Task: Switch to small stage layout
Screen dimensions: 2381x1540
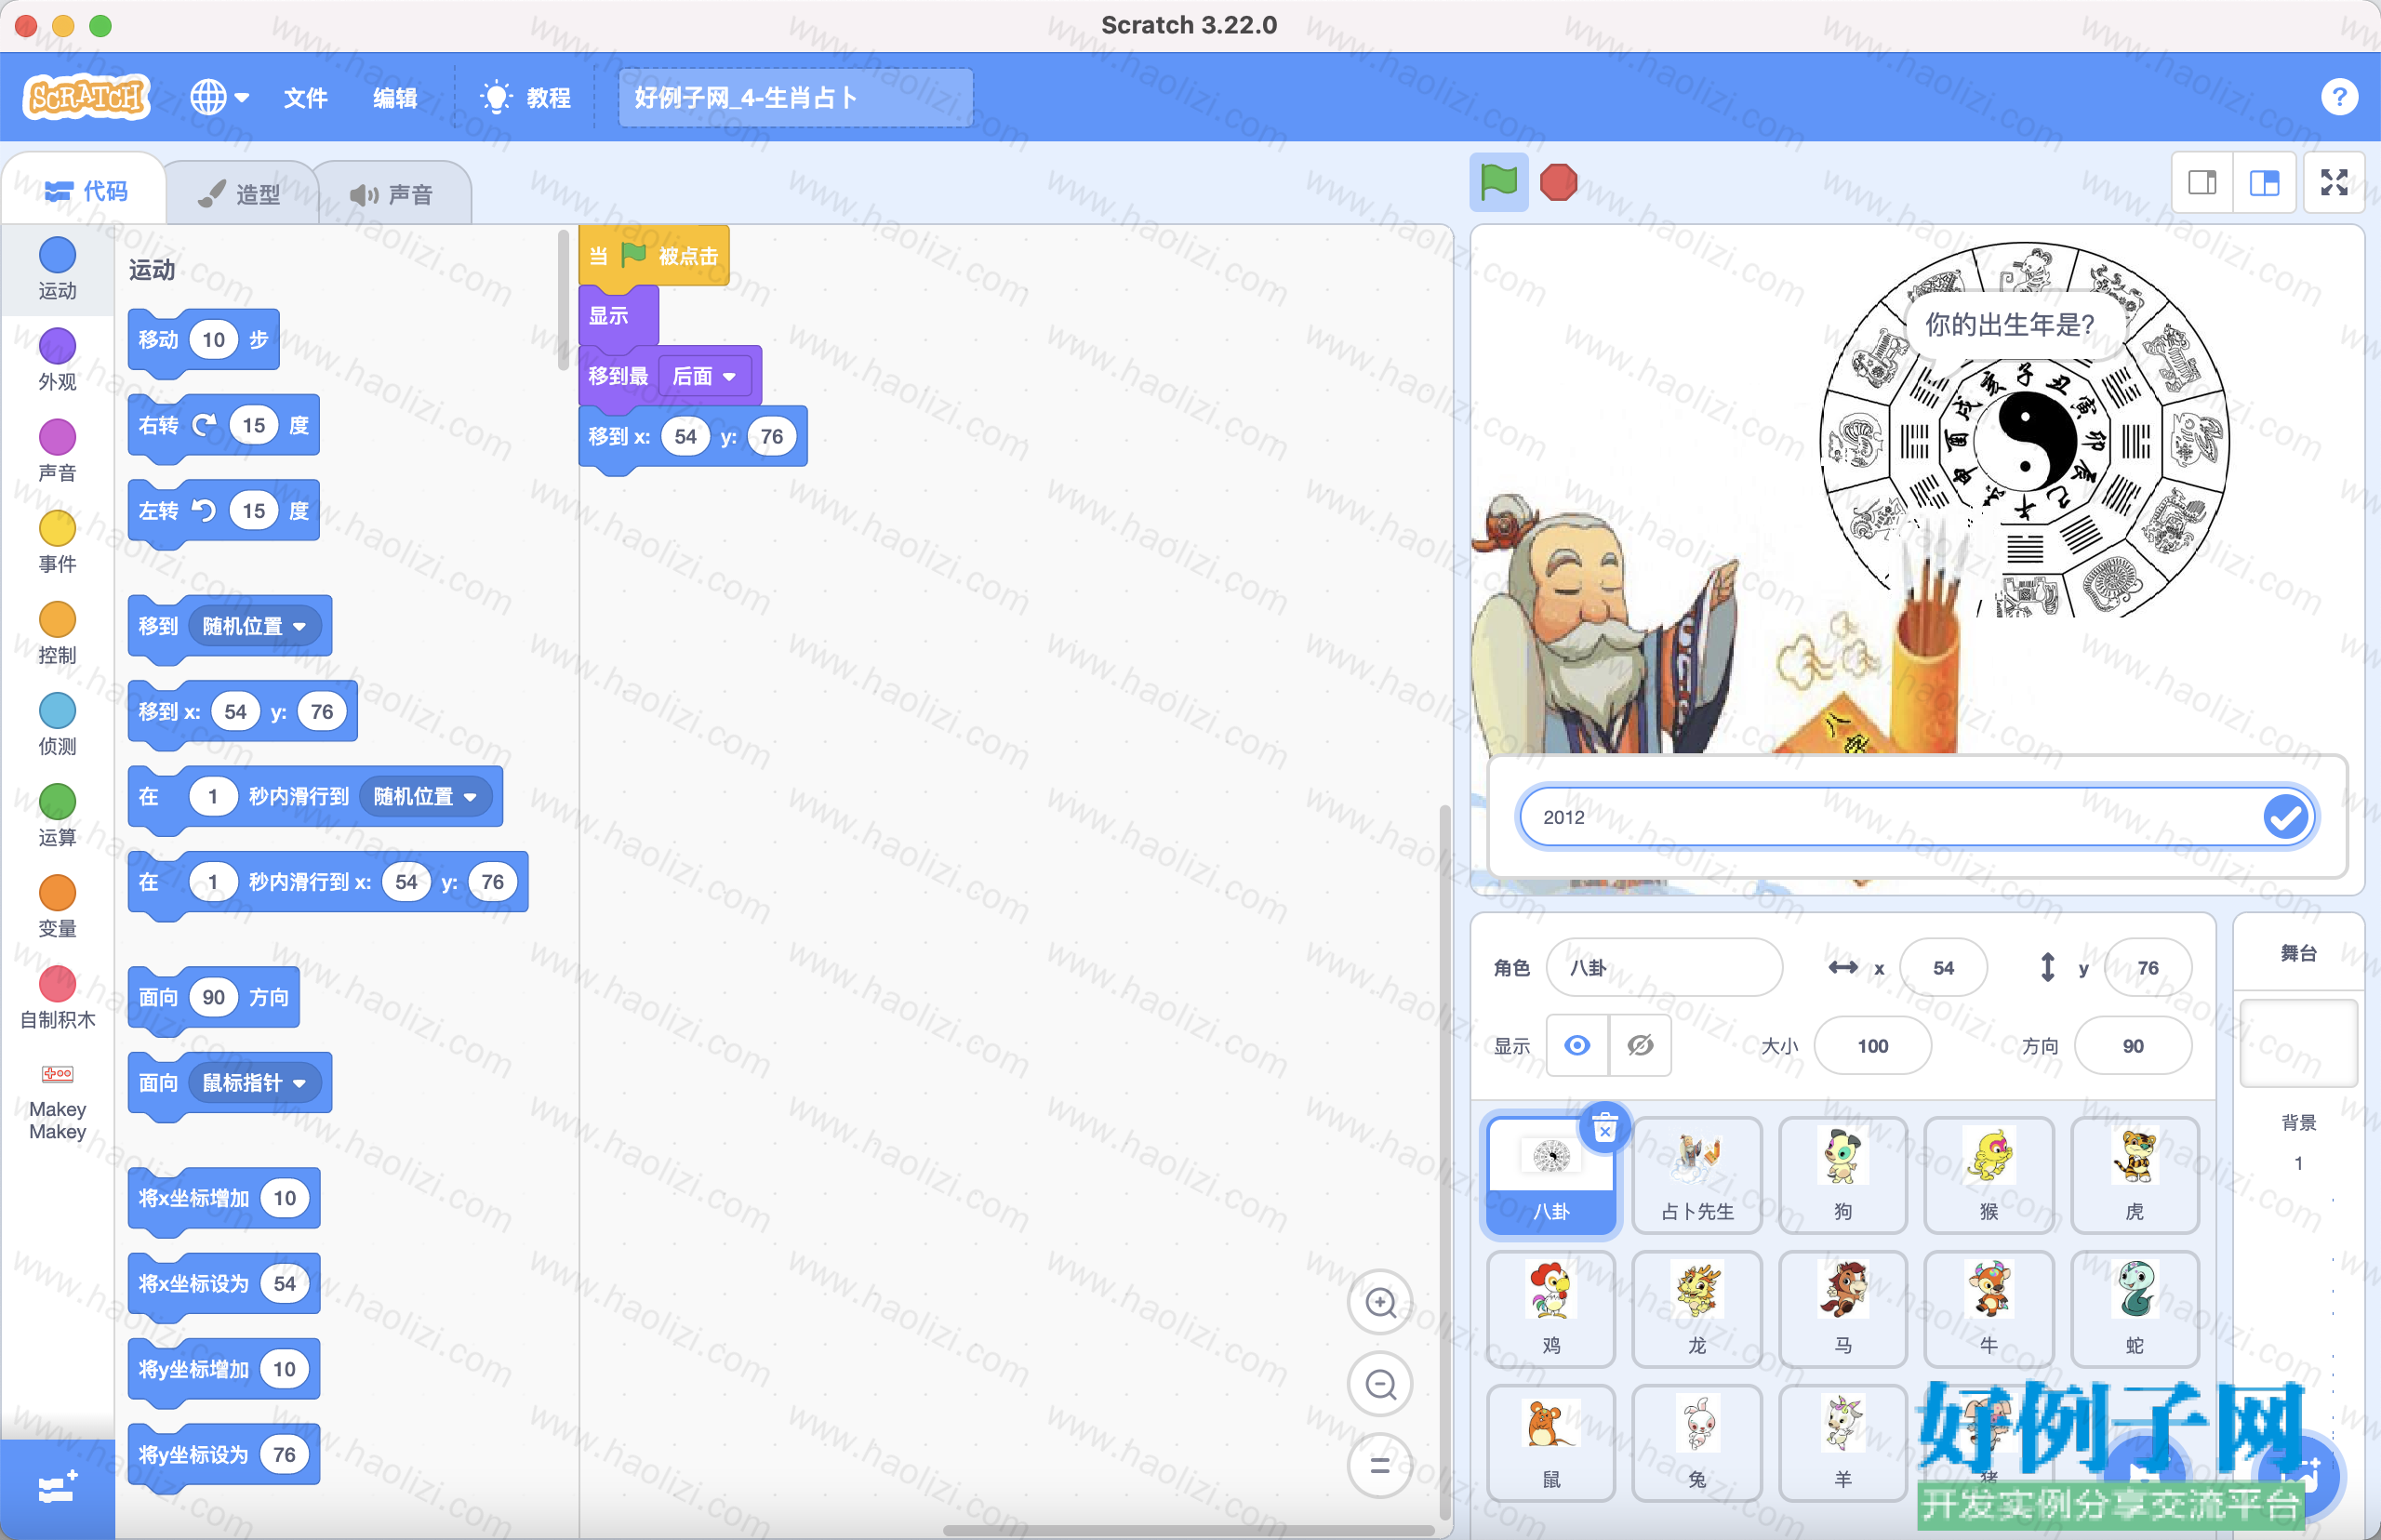Action: tap(2202, 182)
